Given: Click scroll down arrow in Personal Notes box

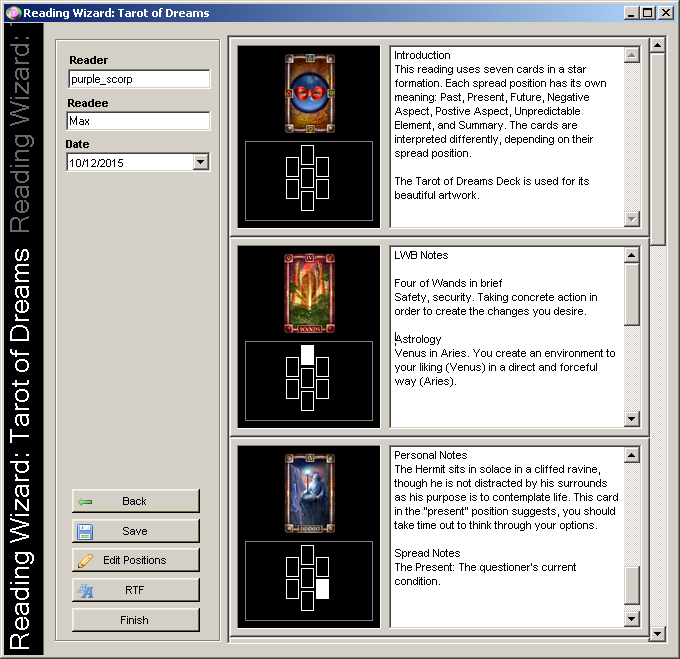Looking at the screenshot, I should pyautogui.click(x=632, y=619).
